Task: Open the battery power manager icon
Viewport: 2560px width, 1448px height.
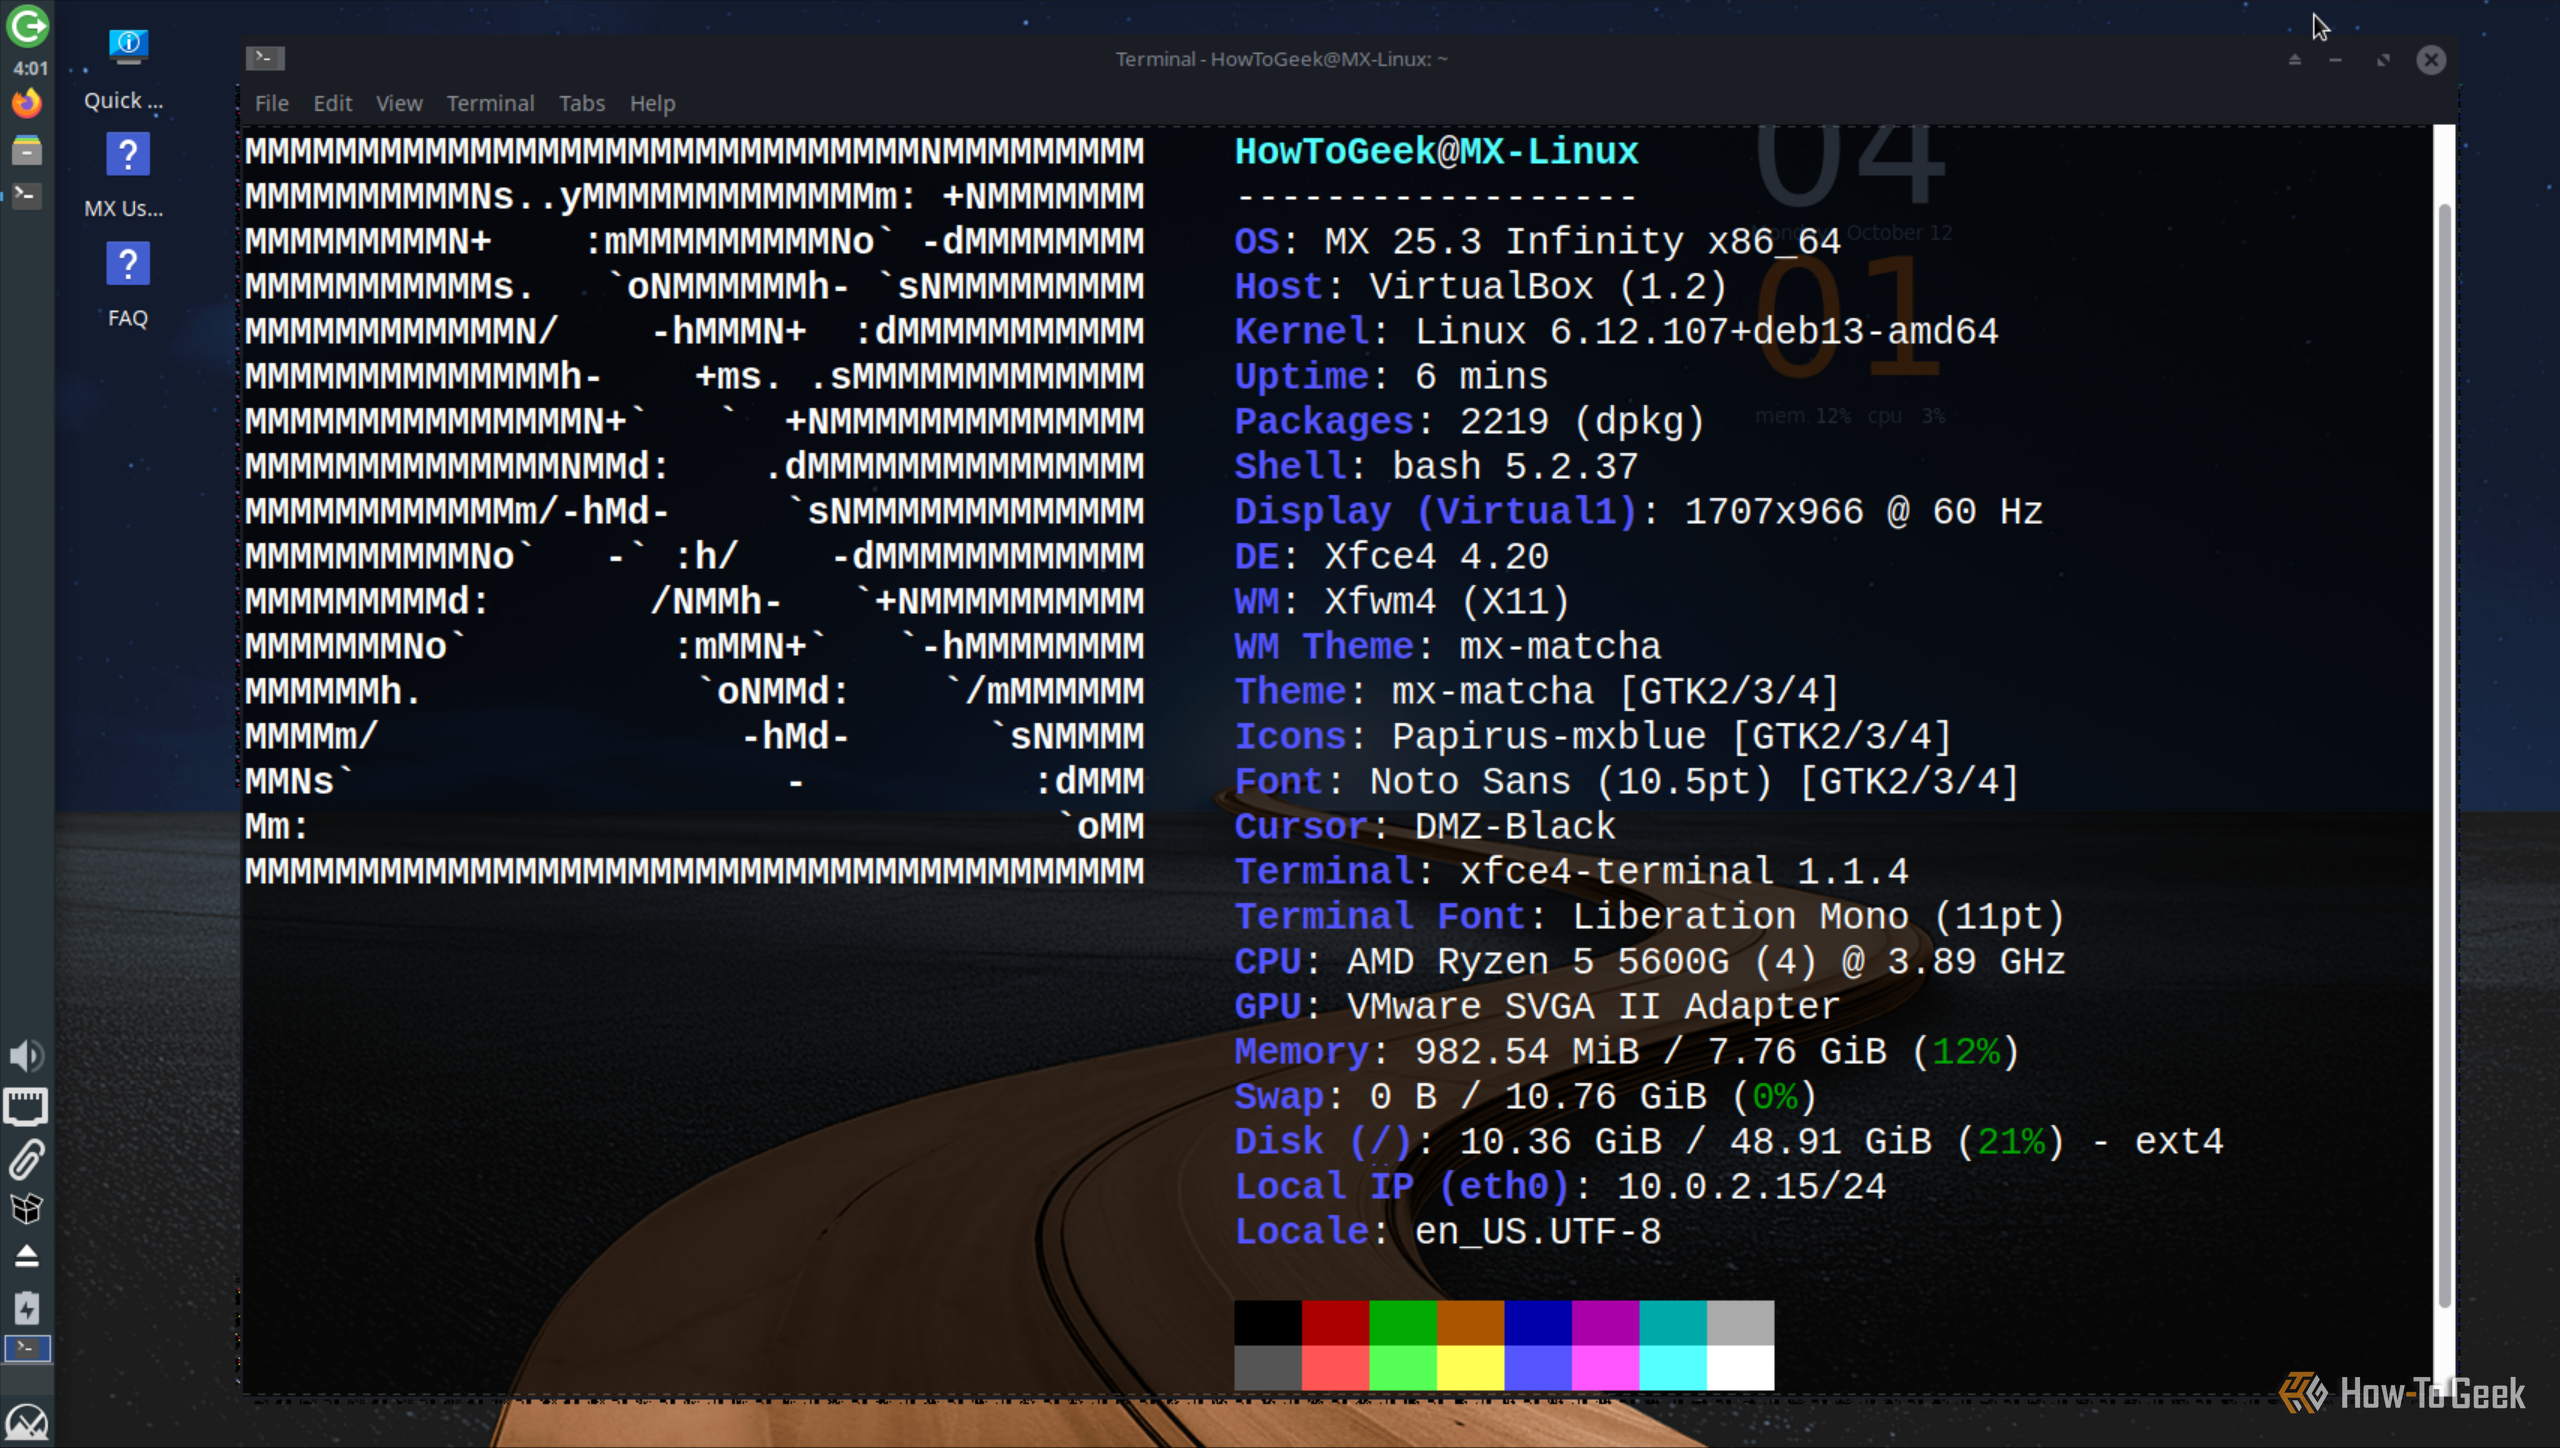Action: 27,1307
